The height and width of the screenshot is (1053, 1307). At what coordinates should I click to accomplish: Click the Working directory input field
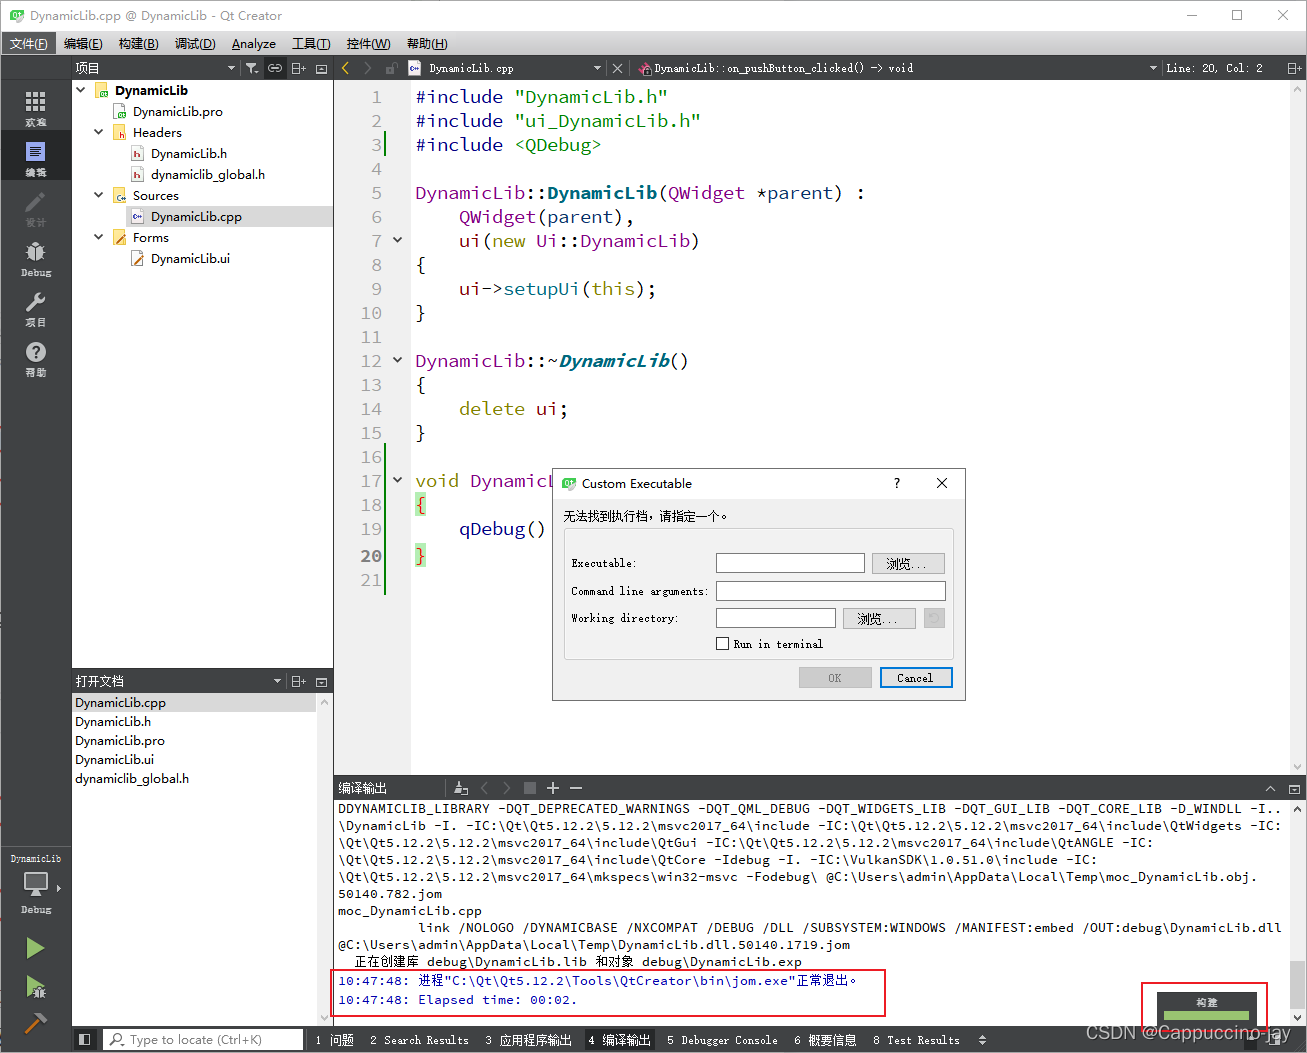point(776,618)
